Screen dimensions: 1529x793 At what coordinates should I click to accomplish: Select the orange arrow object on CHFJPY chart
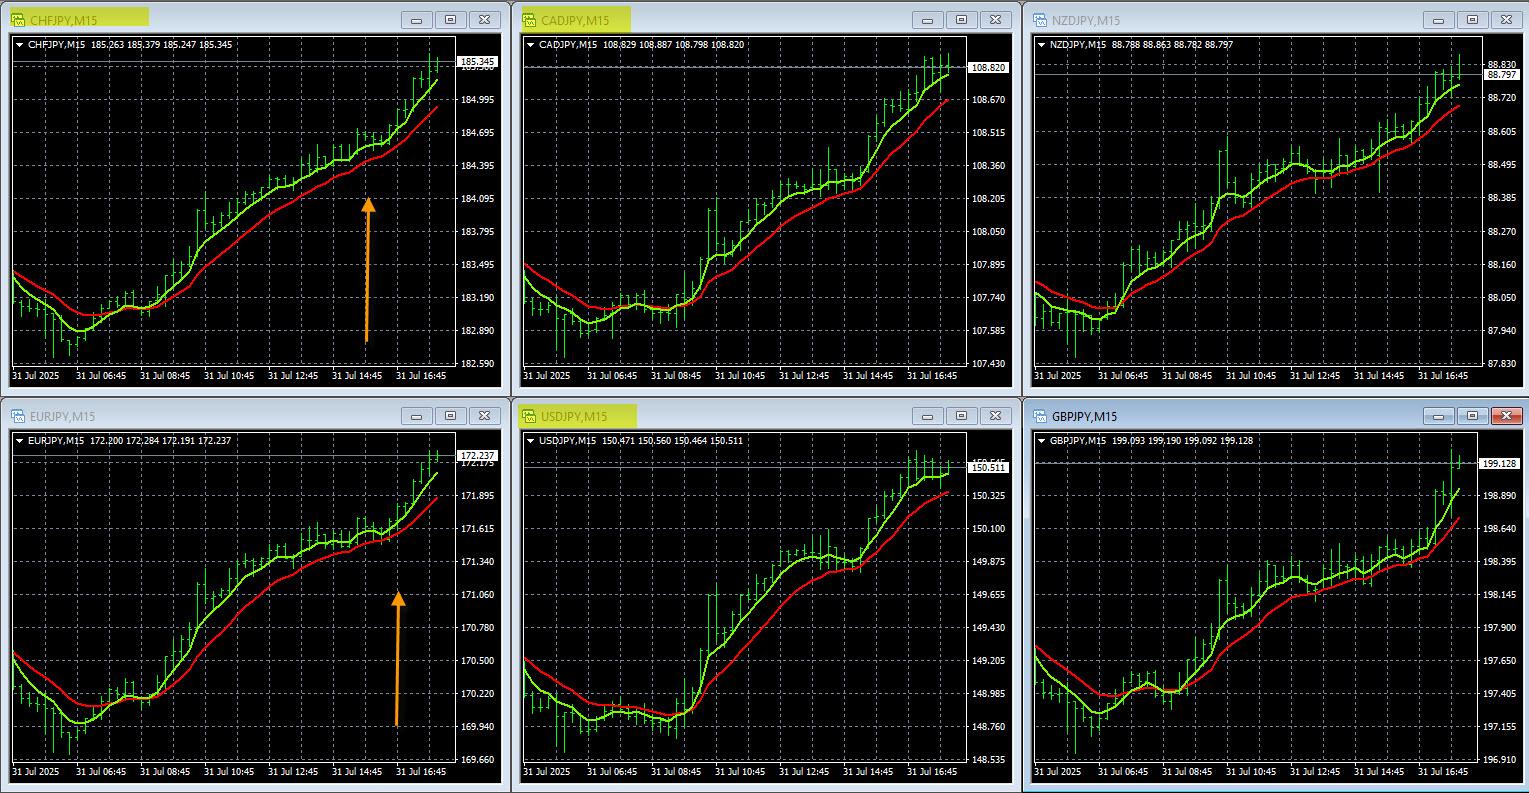(x=367, y=270)
